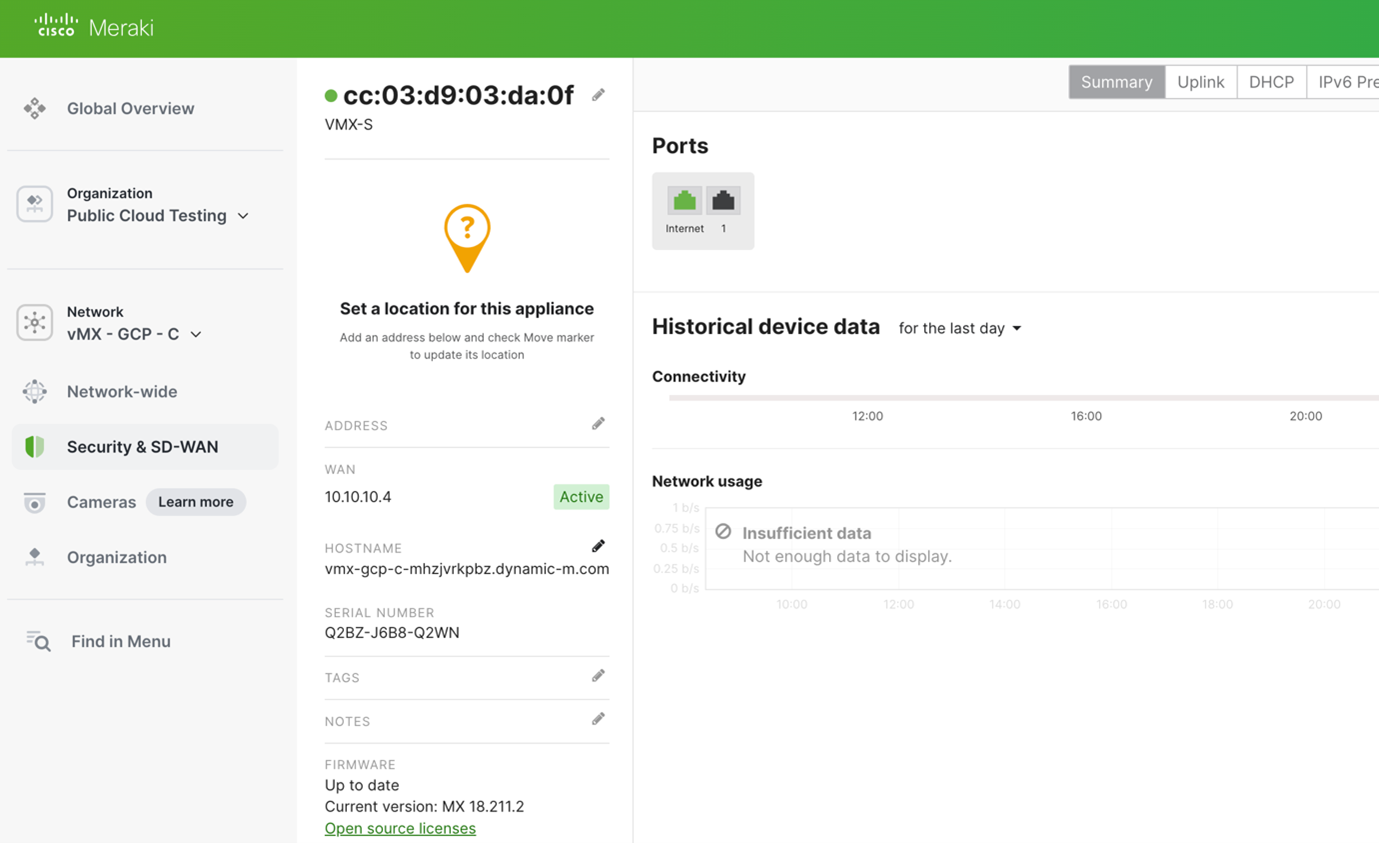Click the green Internet port icon

tap(685, 201)
